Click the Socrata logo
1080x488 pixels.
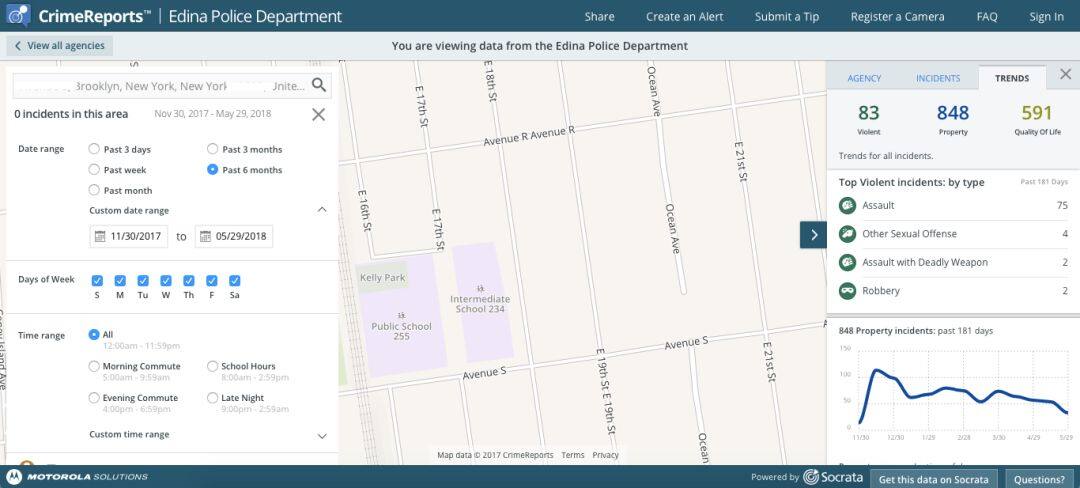[833, 477]
